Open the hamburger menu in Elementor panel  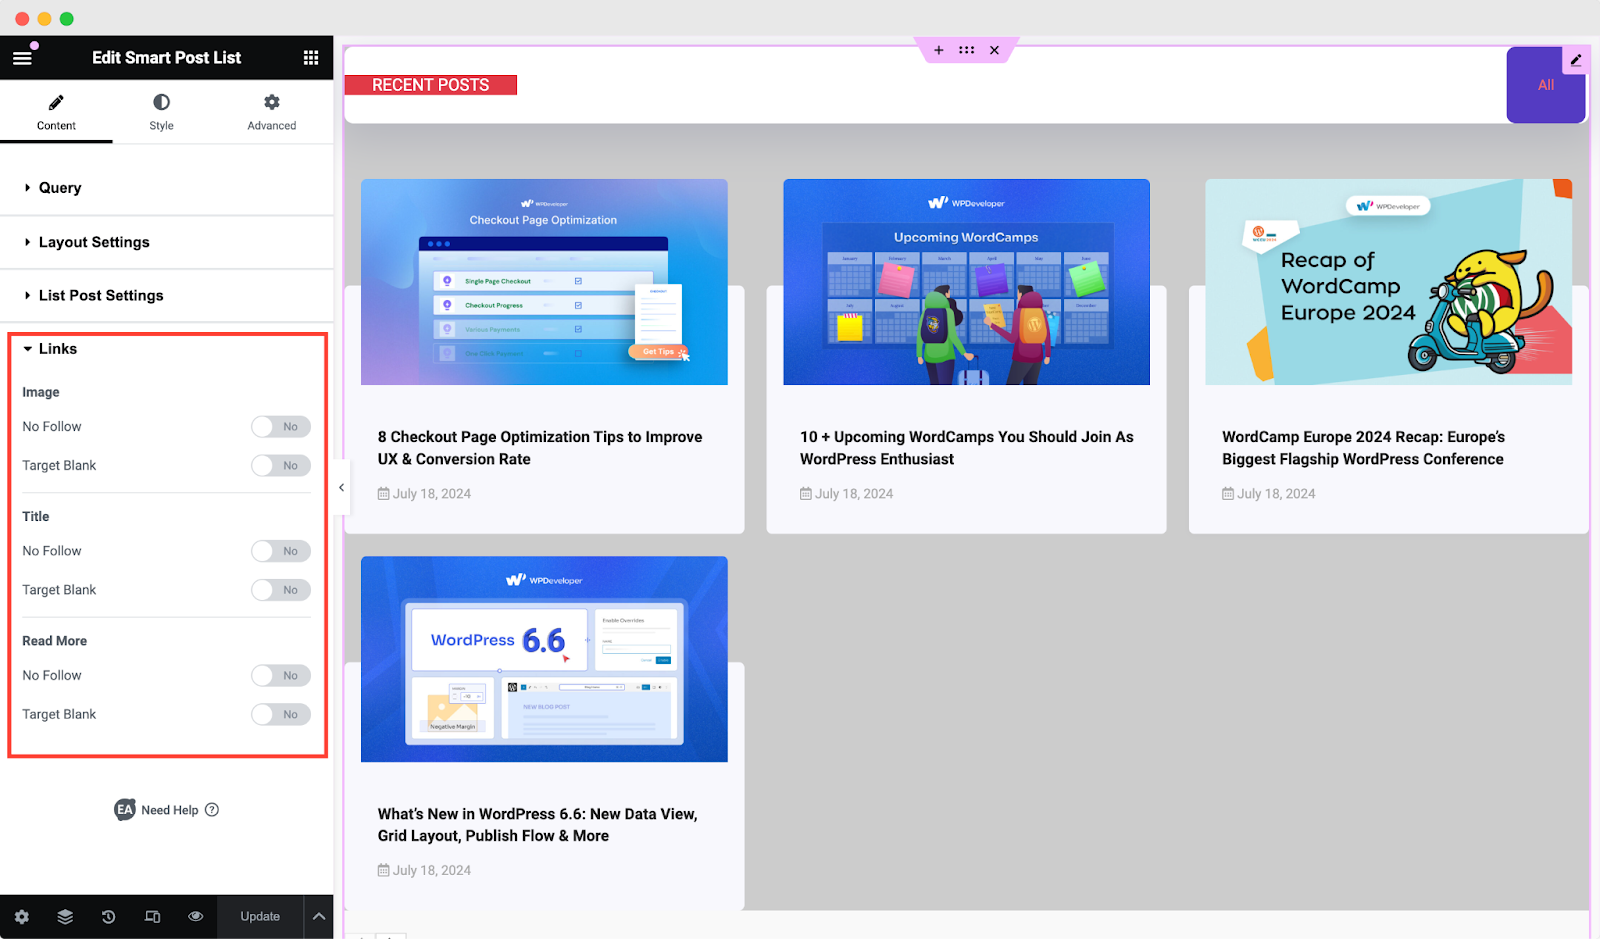[22, 58]
